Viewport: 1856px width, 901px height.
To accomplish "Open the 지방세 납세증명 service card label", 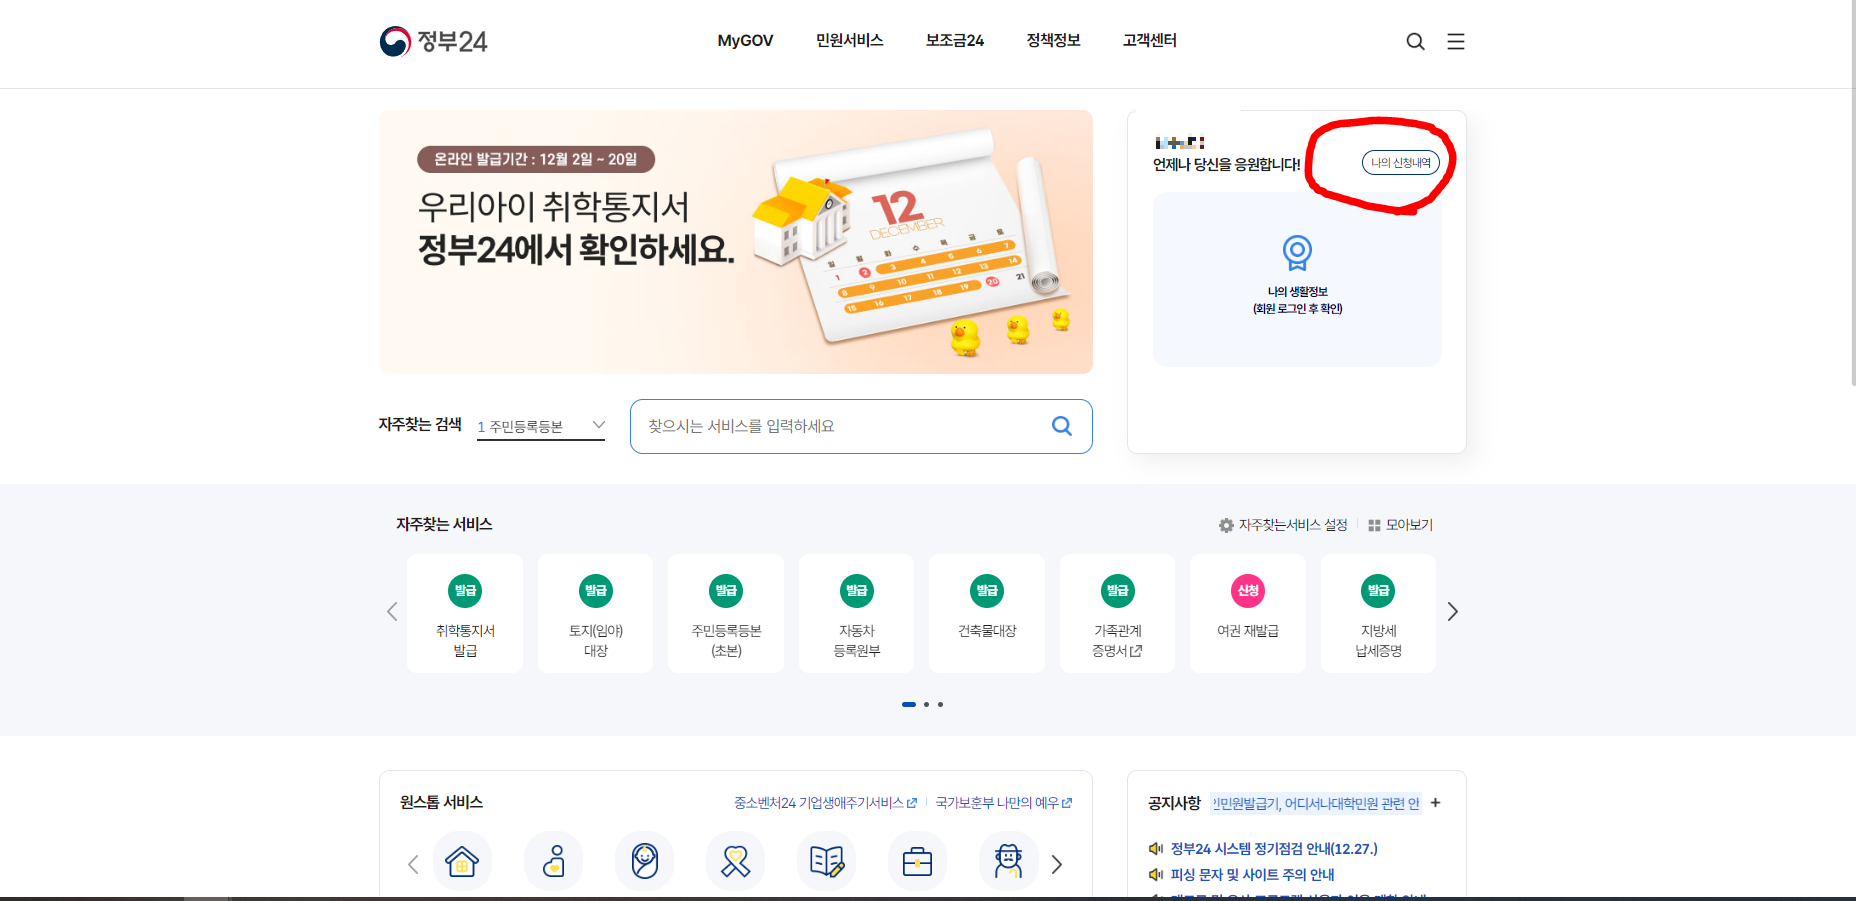I will pyautogui.click(x=1379, y=641).
